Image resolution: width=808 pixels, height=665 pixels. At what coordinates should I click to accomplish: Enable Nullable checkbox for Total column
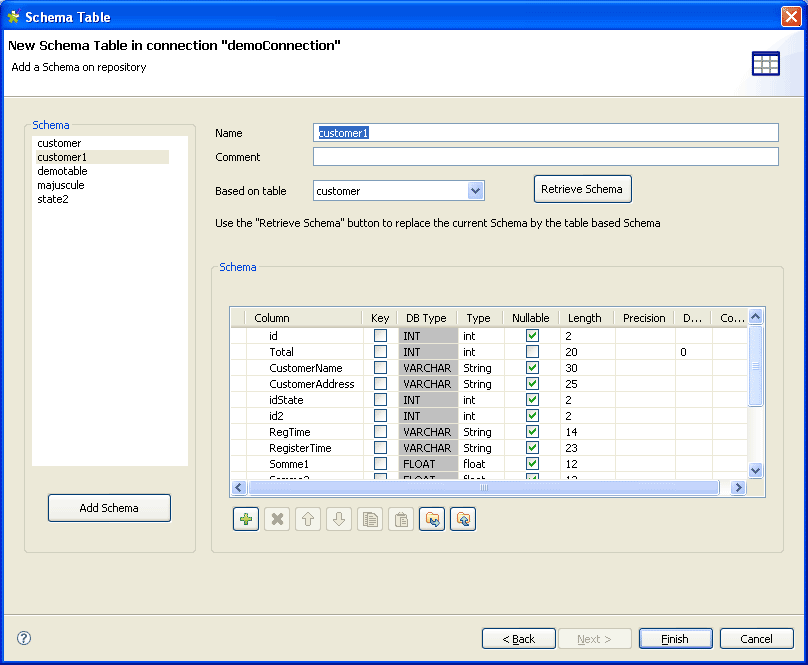click(x=532, y=352)
